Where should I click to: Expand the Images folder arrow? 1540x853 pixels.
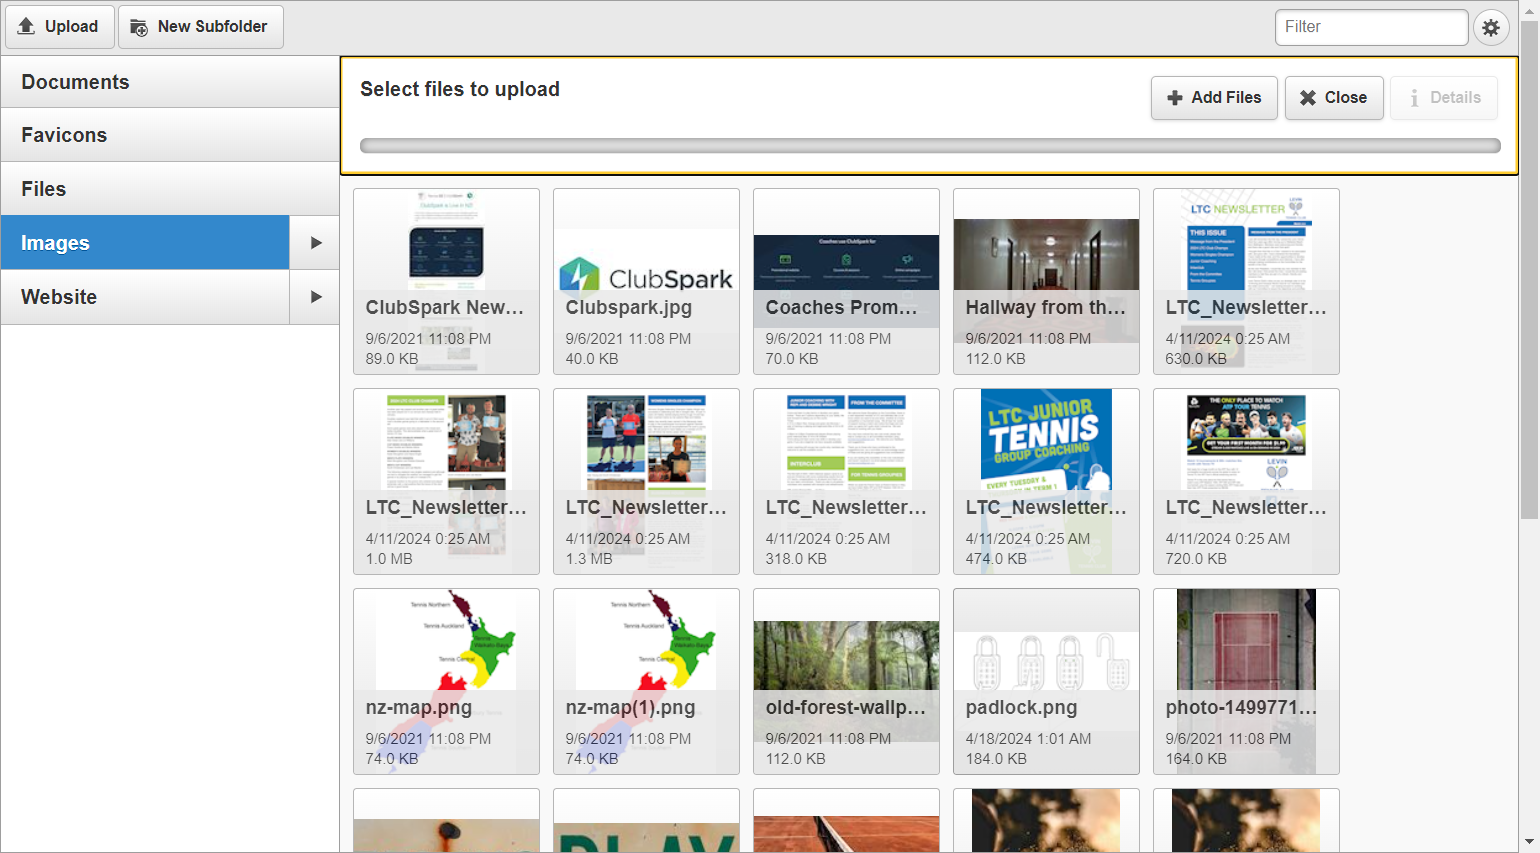point(316,243)
